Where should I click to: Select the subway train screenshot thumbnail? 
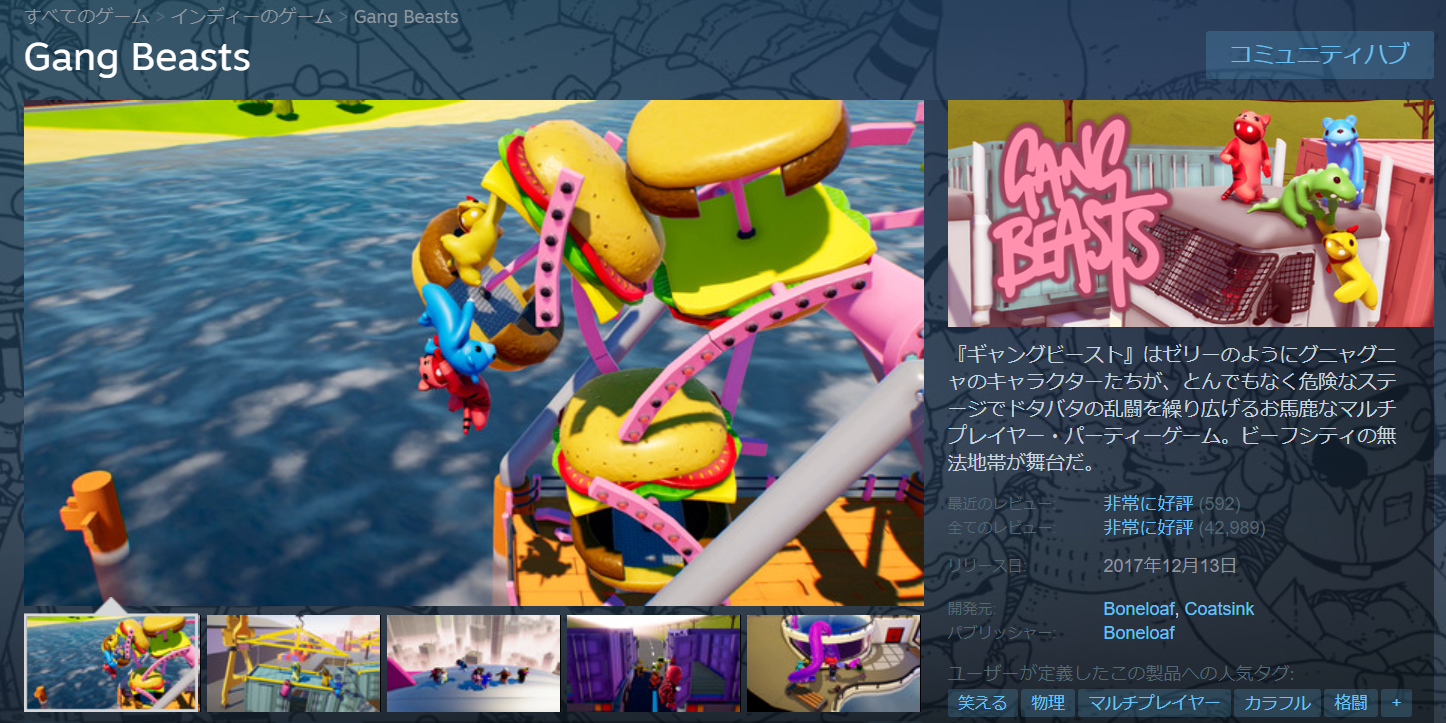tap(652, 662)
